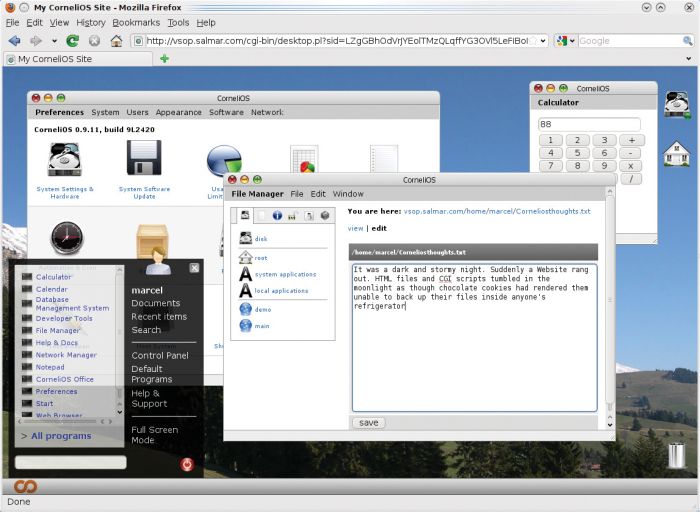Click the view link above the editor
The image size is (700, 512).
click(355, 229)
